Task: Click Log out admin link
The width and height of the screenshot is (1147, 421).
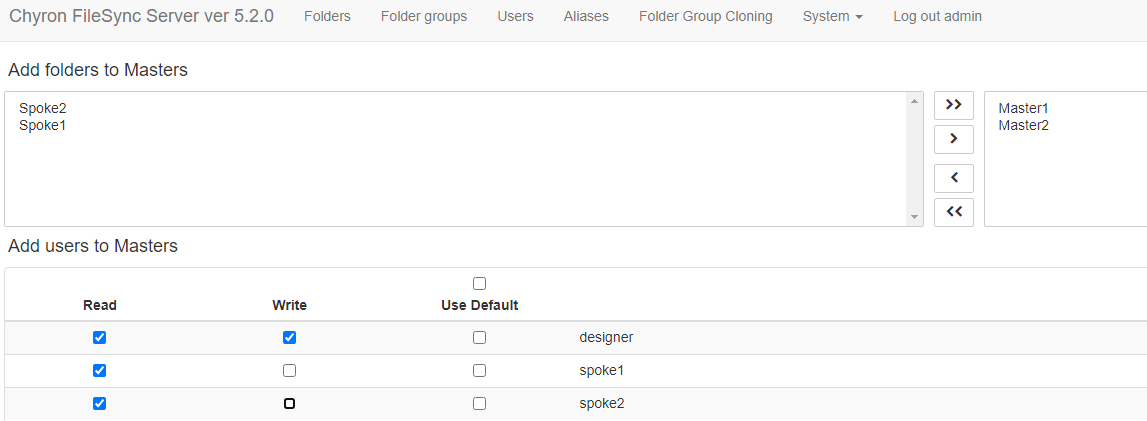Action: (x=937, y=17)
